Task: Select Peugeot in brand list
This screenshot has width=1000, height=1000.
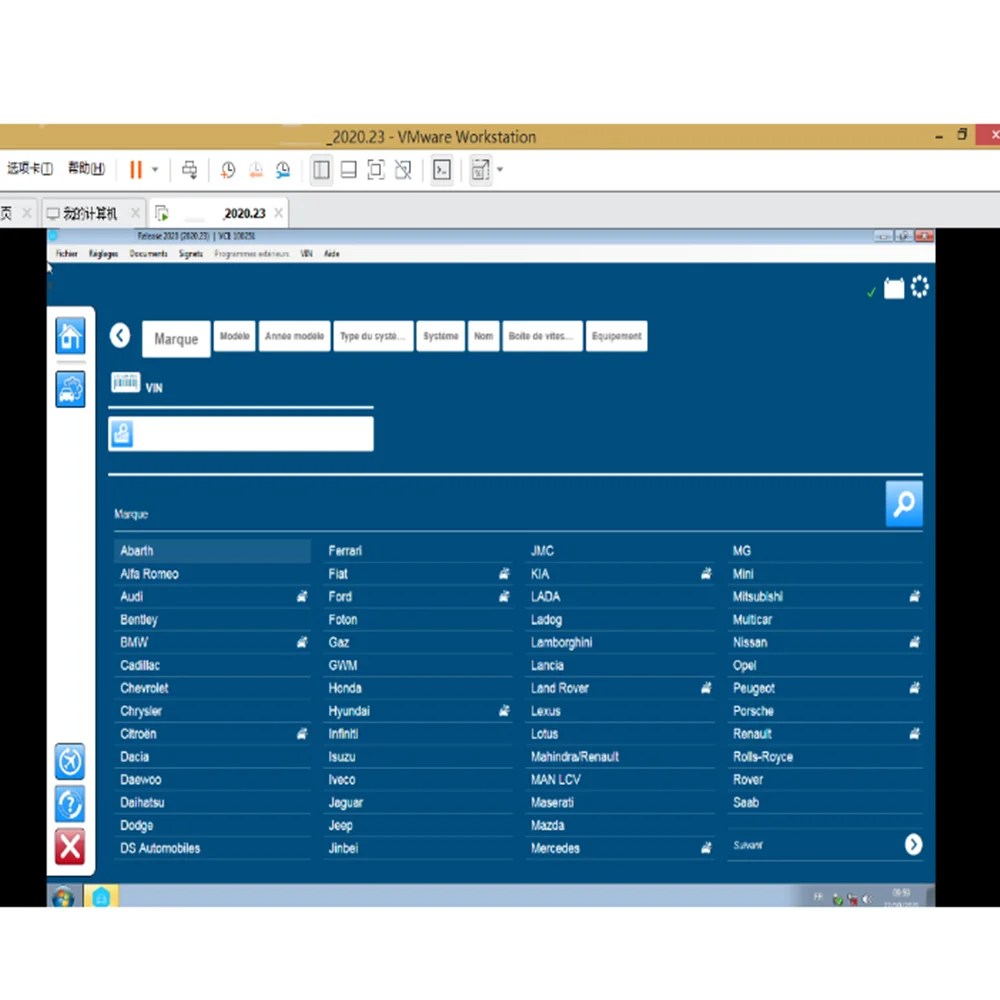Action: 825,688
